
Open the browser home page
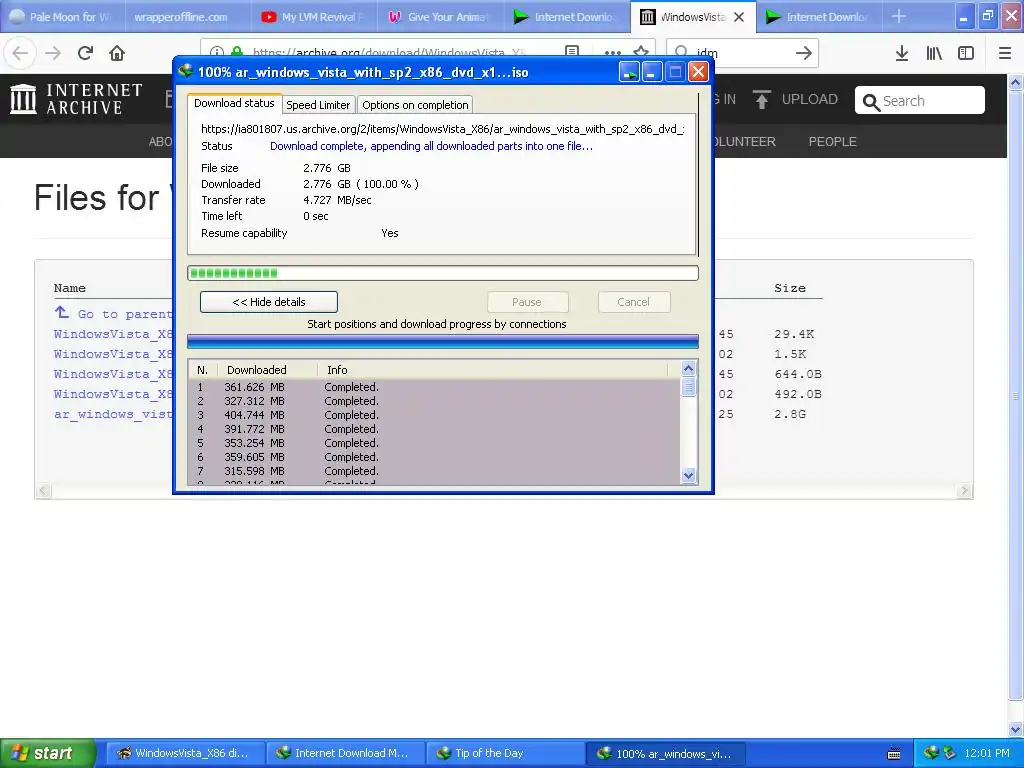117,53
